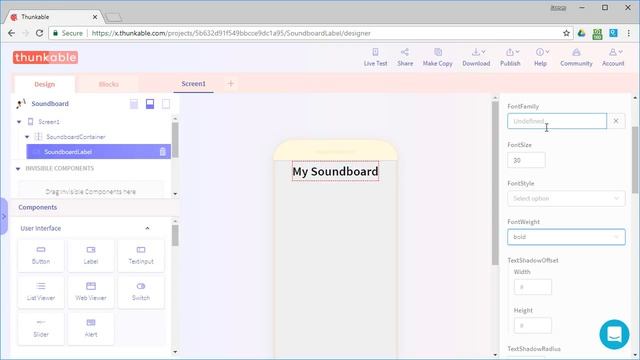Make a copy of the project
The height and width of the screenshot is (360, 640).
pos(438,57)
